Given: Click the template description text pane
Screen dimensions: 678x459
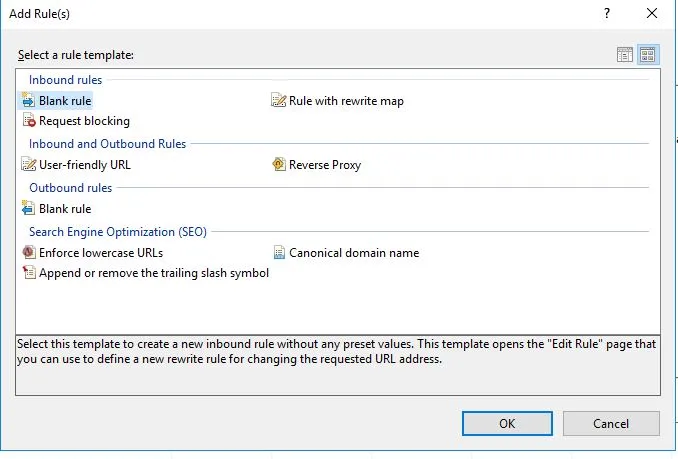Looking at the screenshot, I should coord(338,364).
